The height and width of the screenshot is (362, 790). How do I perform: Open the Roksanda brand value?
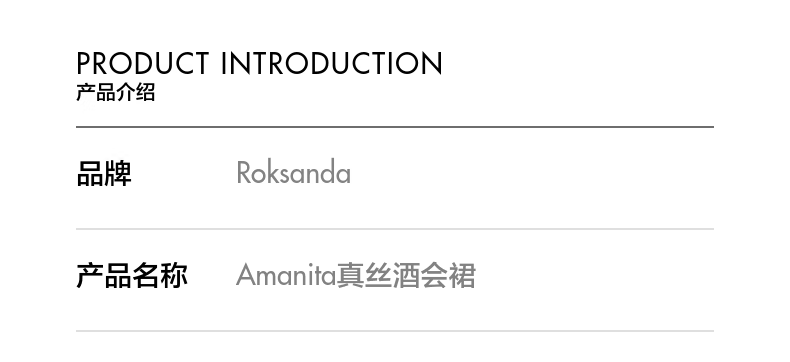(294, 173)
